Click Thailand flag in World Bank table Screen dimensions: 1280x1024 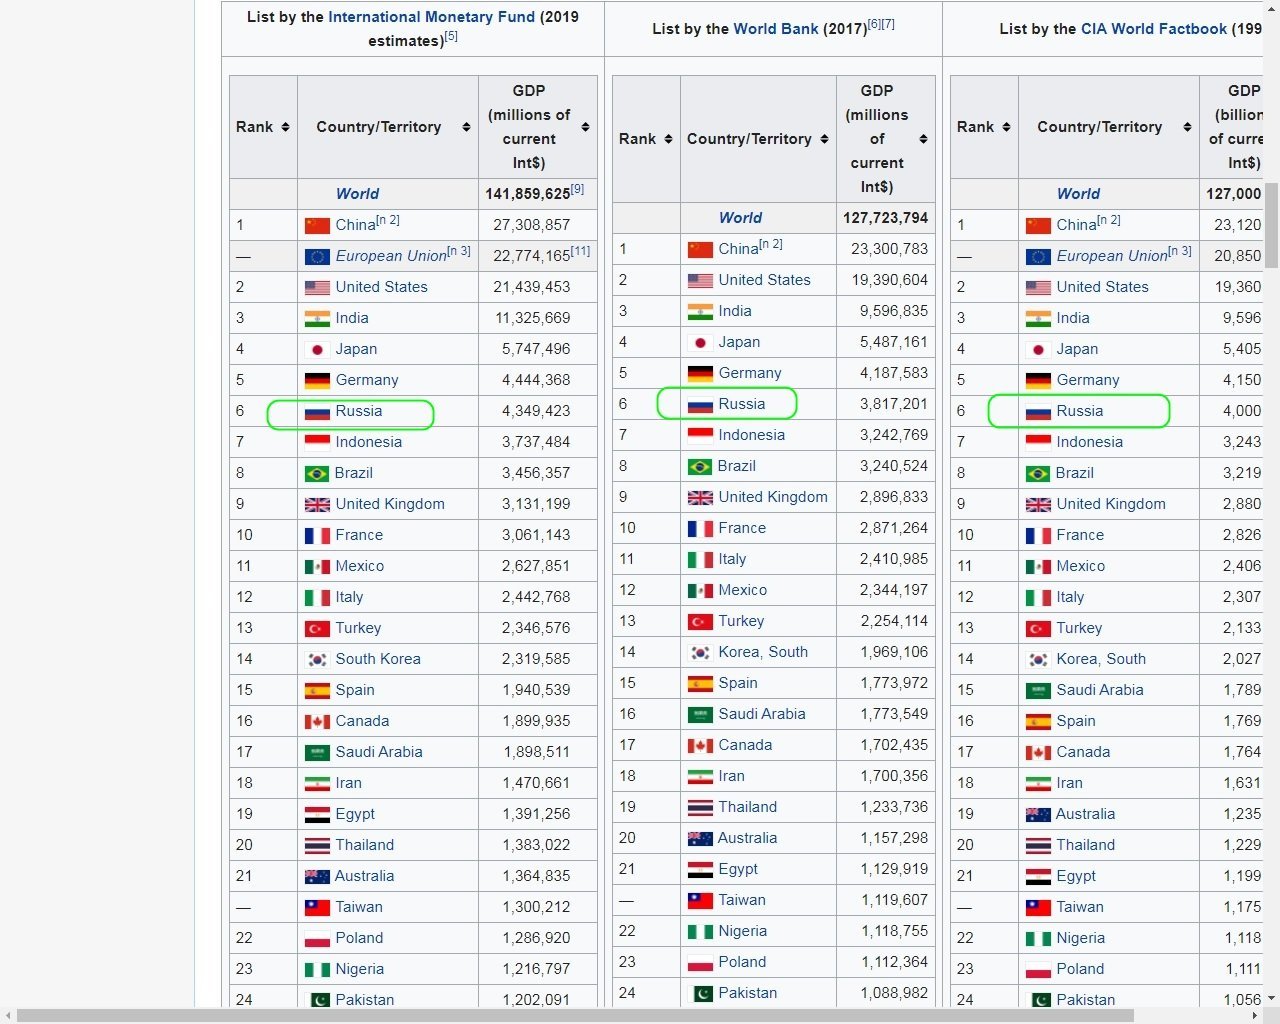(700, 808)
